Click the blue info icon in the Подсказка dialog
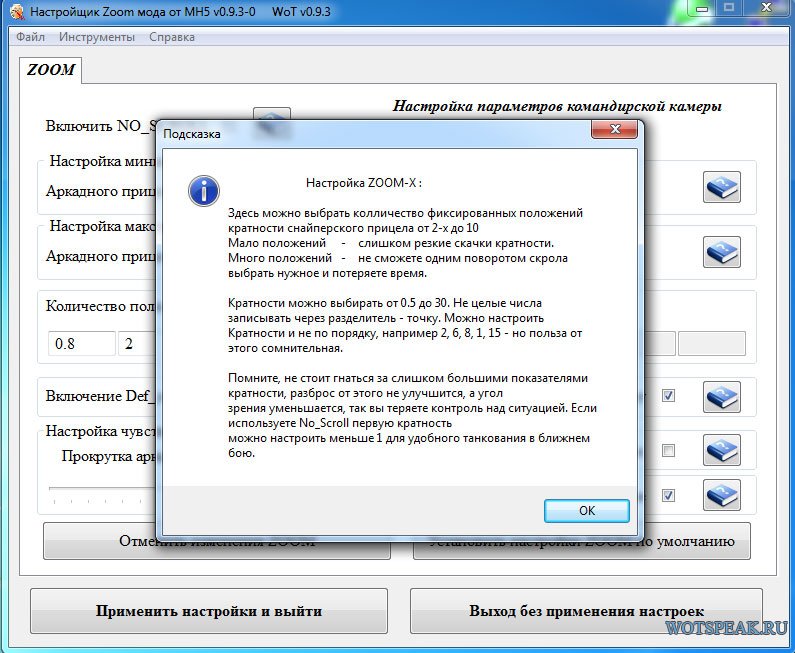The width and height of the screenshot is (795, 653). coord(204,191)
